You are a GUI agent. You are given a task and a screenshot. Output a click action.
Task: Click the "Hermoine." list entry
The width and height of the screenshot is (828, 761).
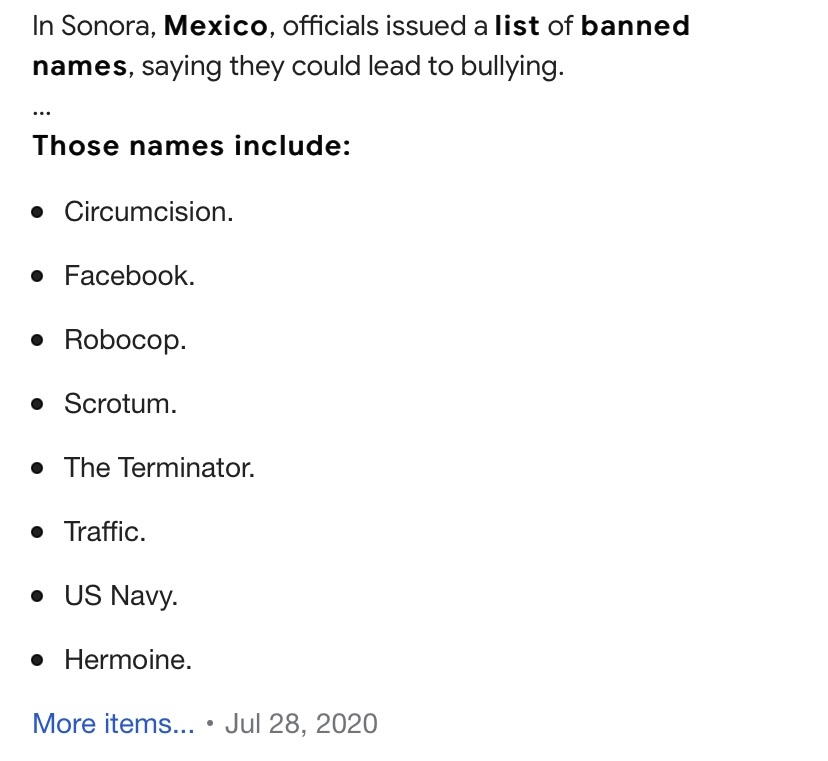(x=128, y=660)
